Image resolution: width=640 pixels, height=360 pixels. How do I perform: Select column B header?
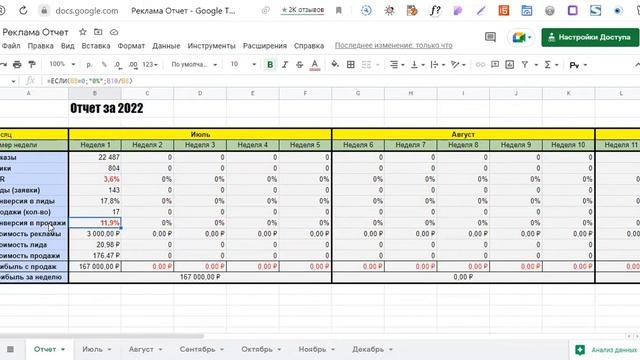(95, 93)
